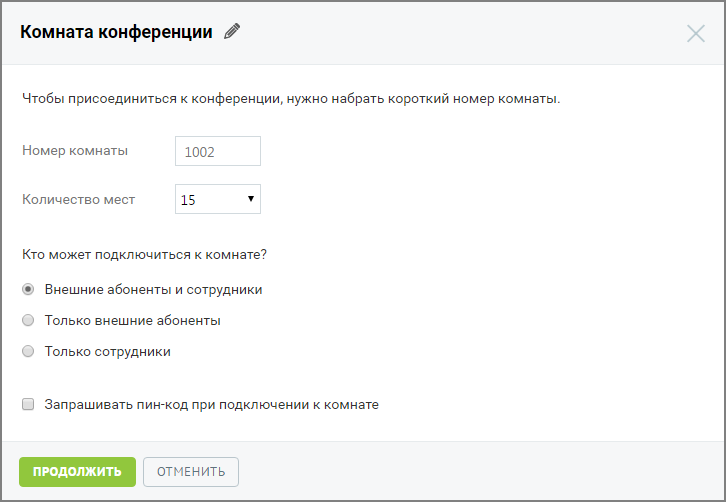The height and width of the screenshot is (502, 726).
Task: Click the hint text about joining the conference
Action: tap(291, 99)
